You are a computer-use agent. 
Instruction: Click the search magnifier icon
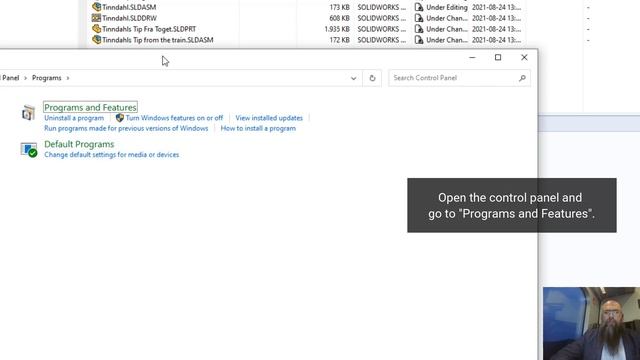tap(522, 78)
